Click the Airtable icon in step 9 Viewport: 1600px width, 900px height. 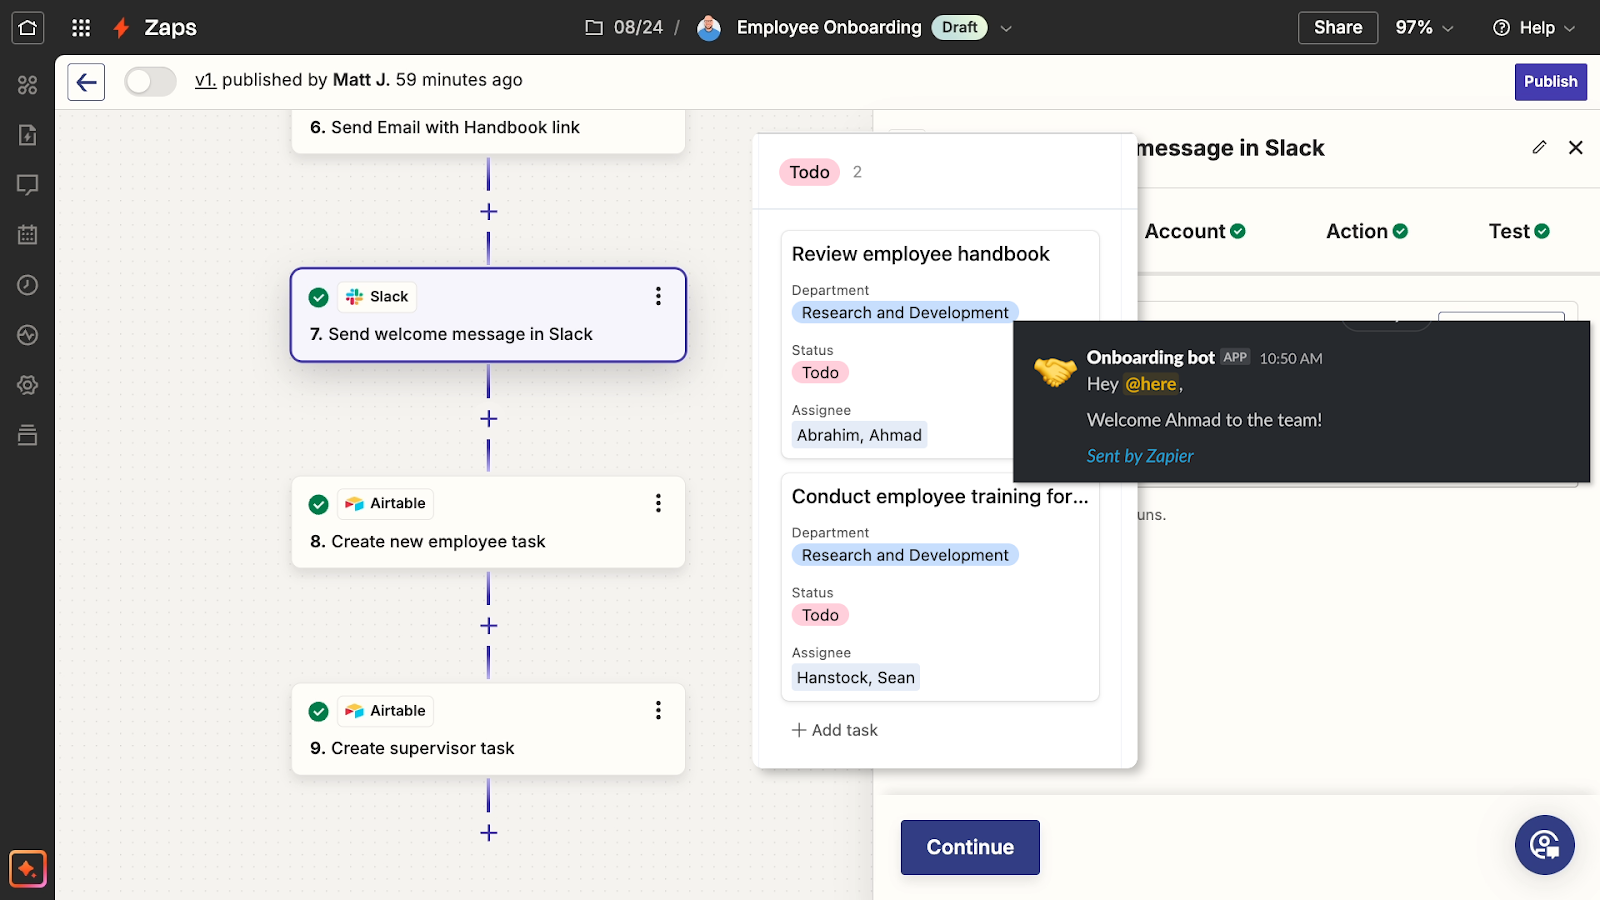click(355, 711)
